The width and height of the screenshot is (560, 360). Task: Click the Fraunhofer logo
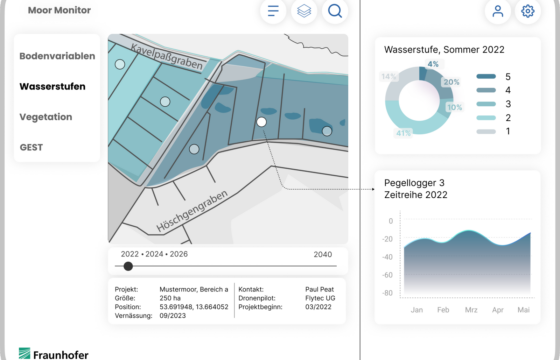click(54, 354)
